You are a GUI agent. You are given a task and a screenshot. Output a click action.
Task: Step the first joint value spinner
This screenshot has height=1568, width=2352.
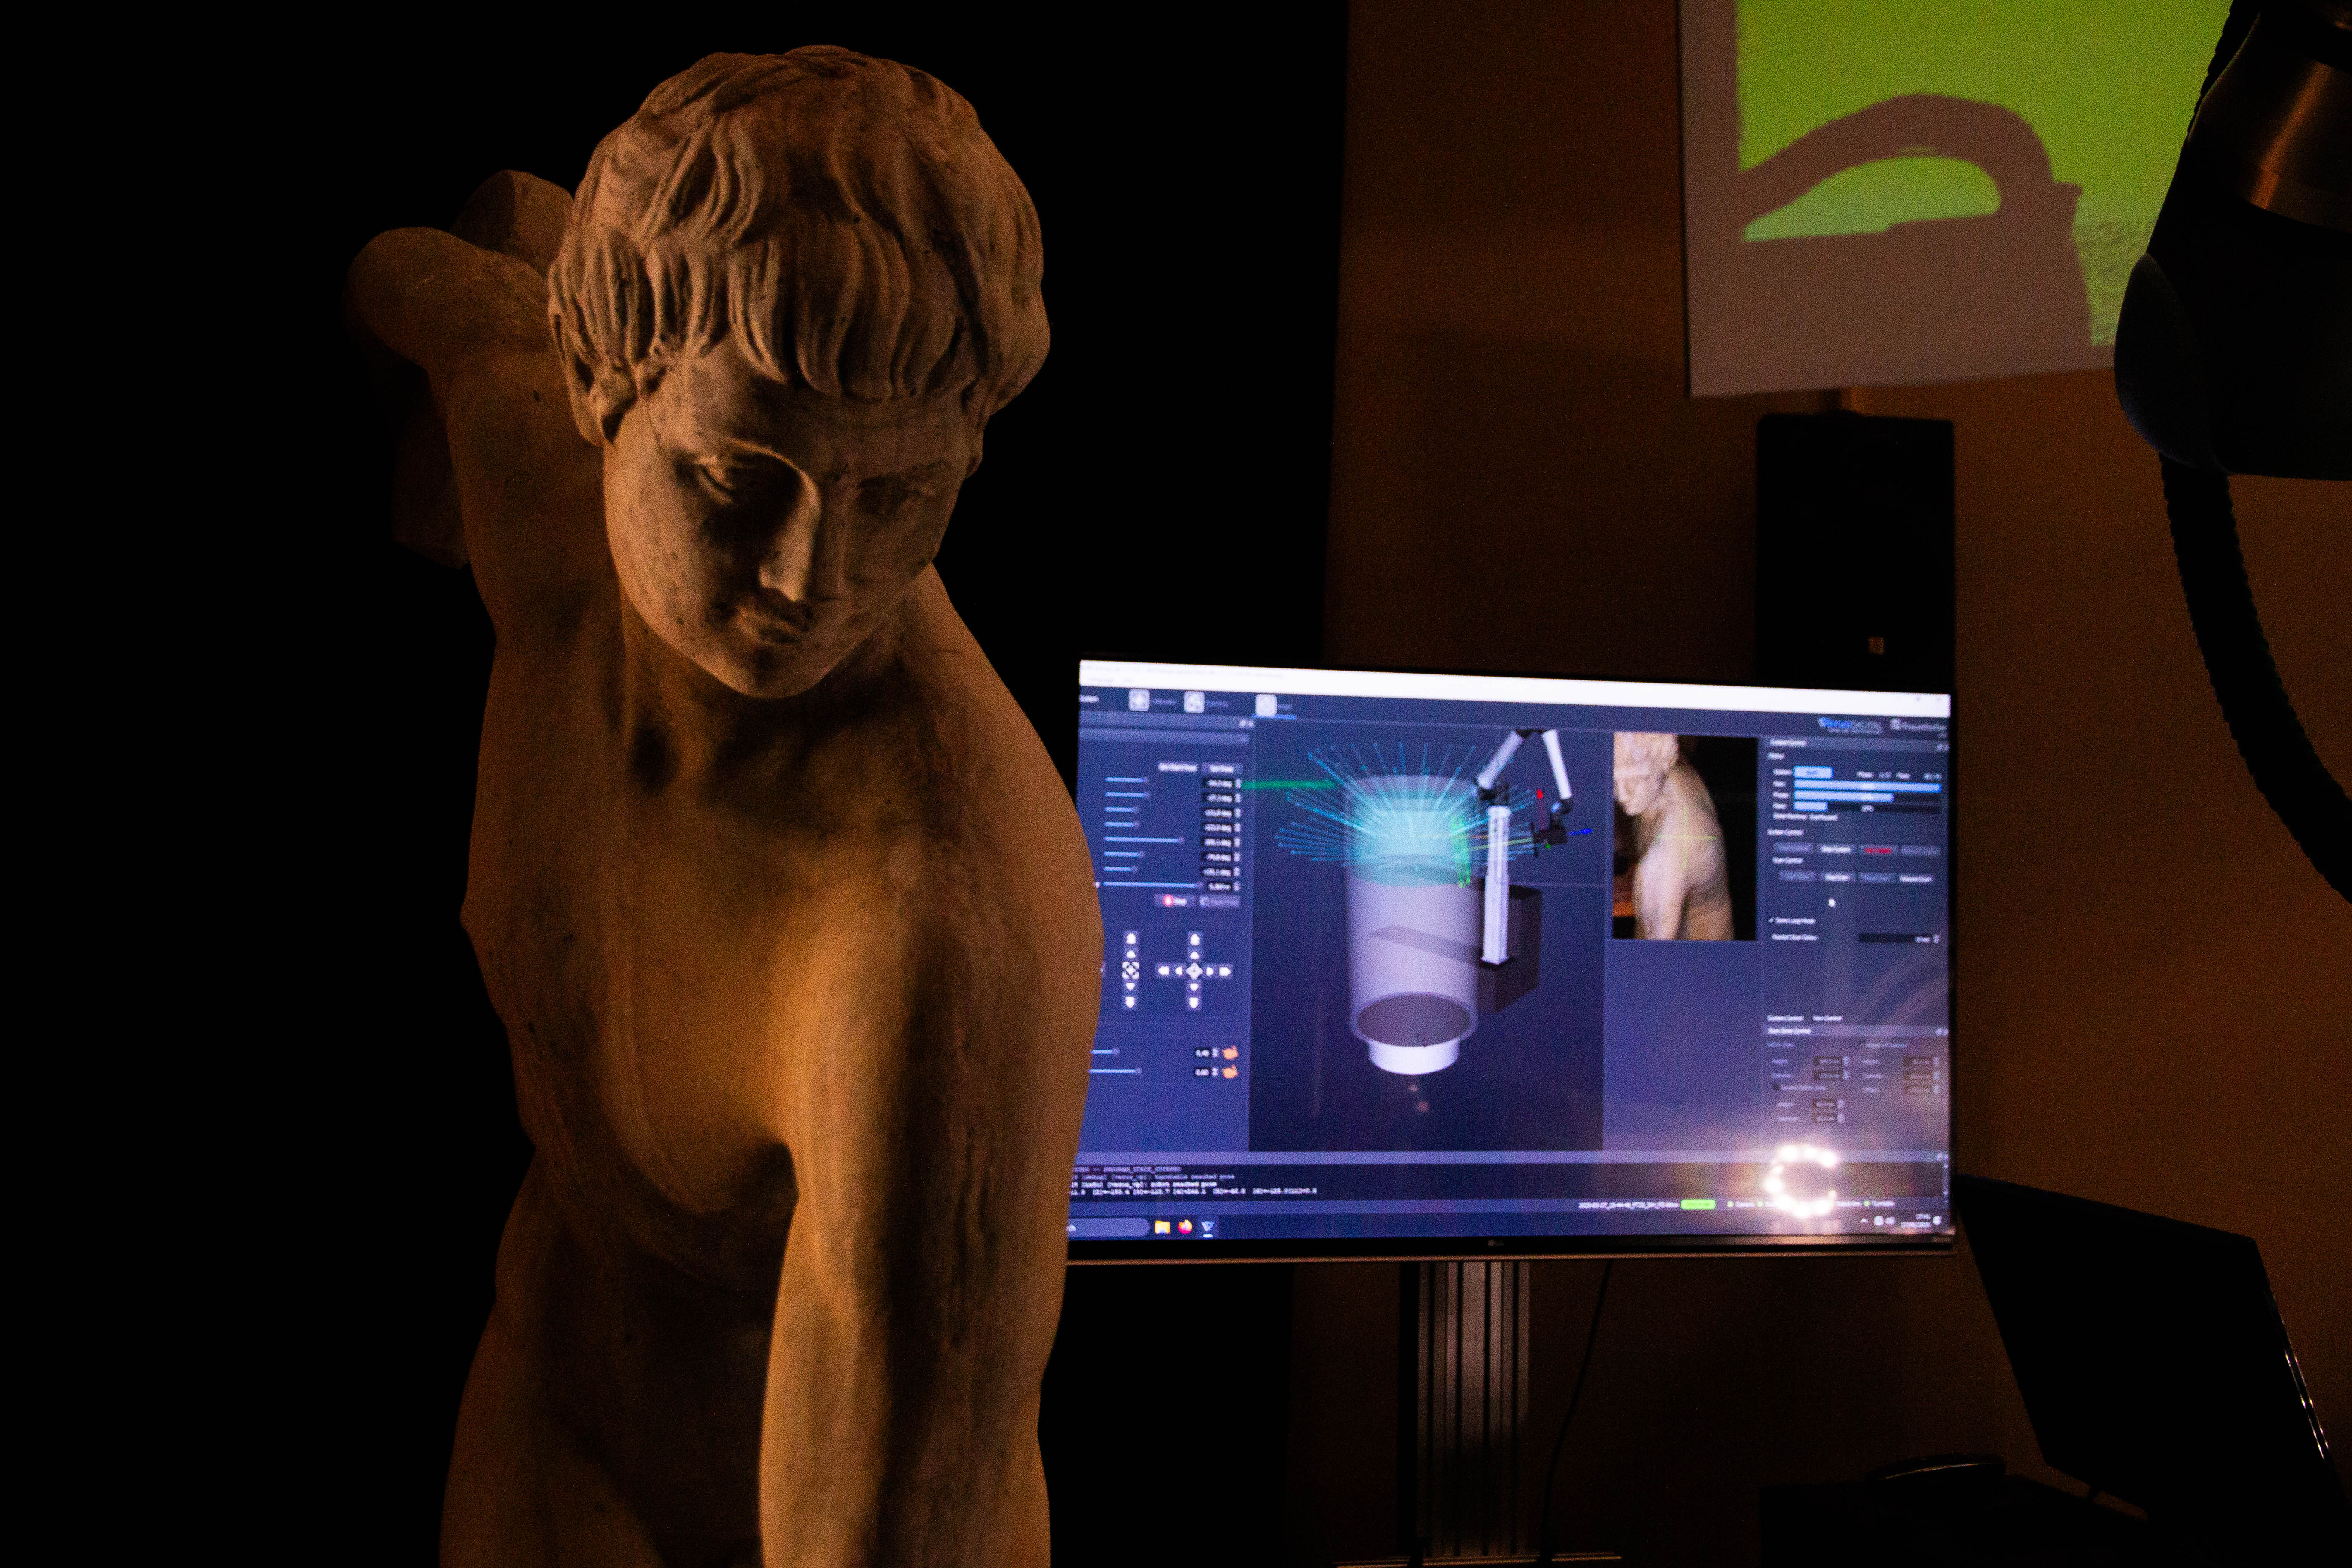[x=1238, y=784]
